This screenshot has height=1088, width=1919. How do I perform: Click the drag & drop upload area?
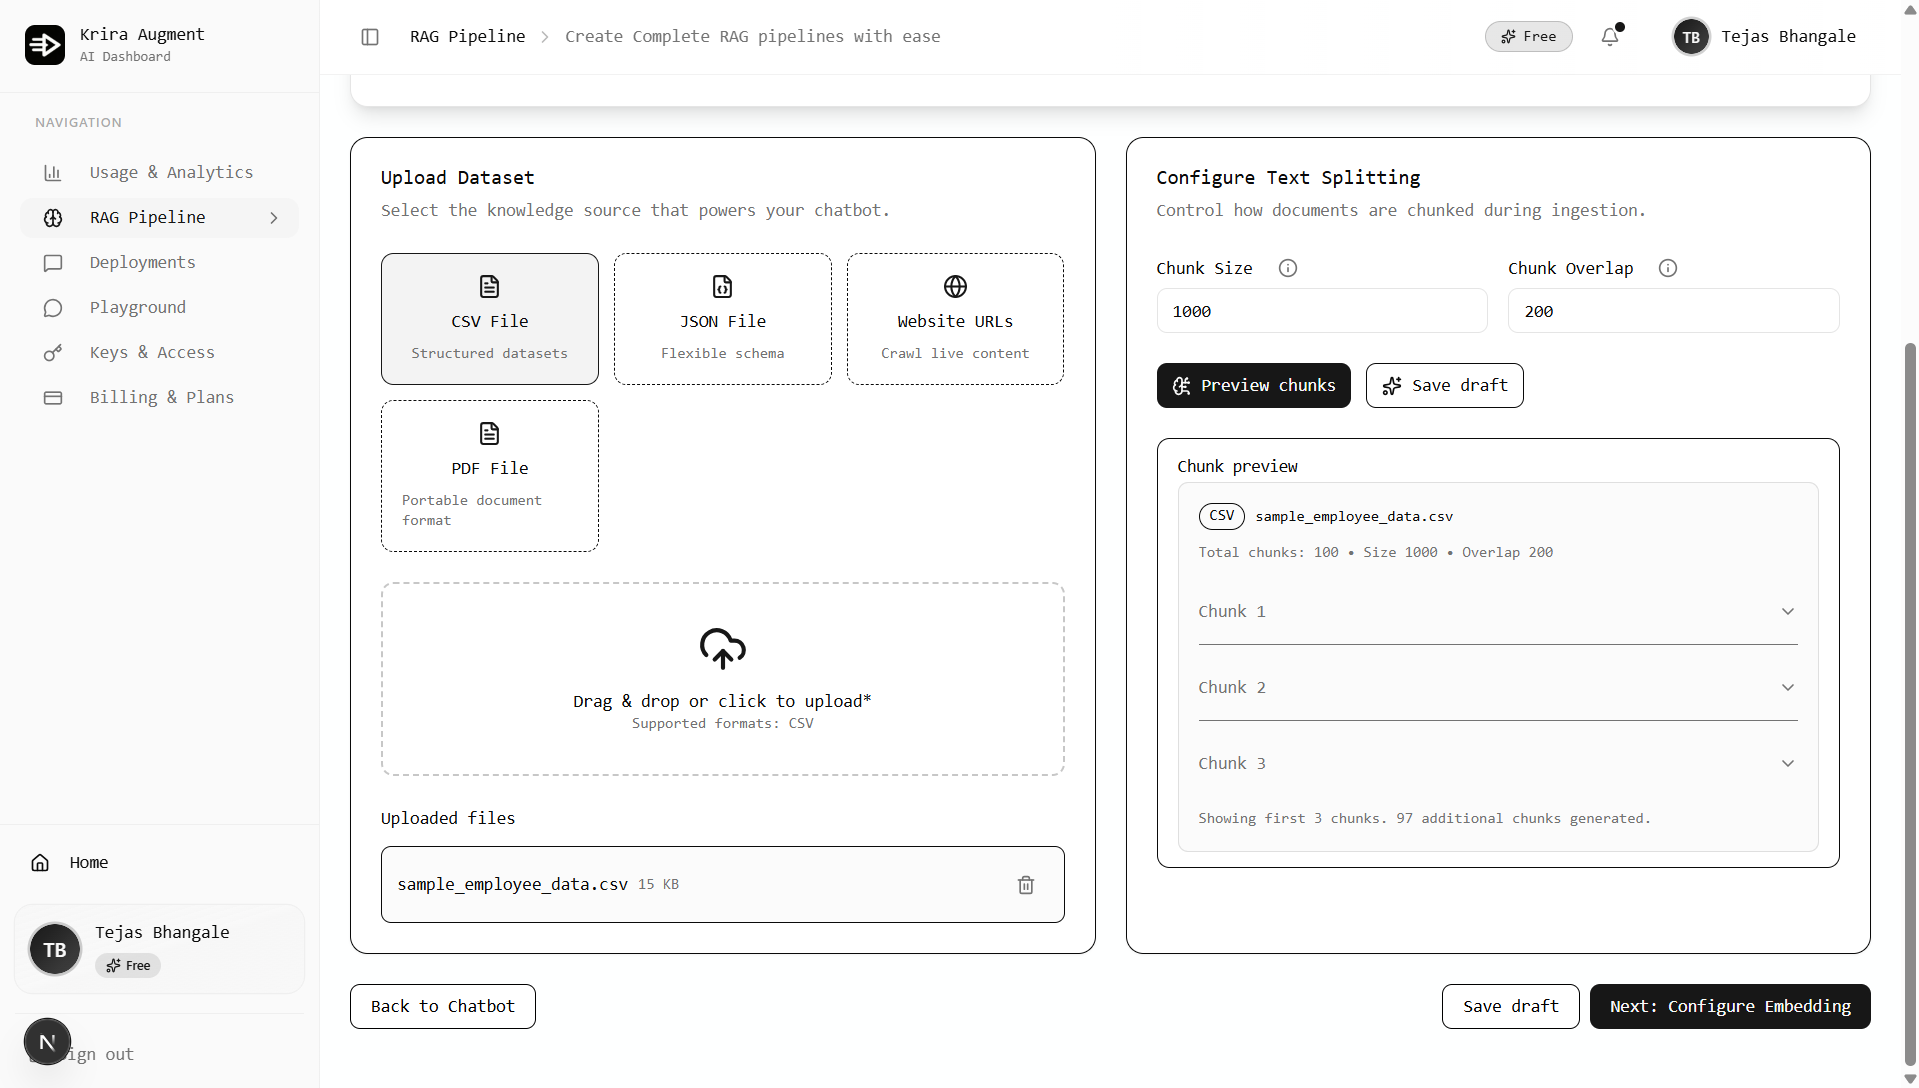click(723, 679)
